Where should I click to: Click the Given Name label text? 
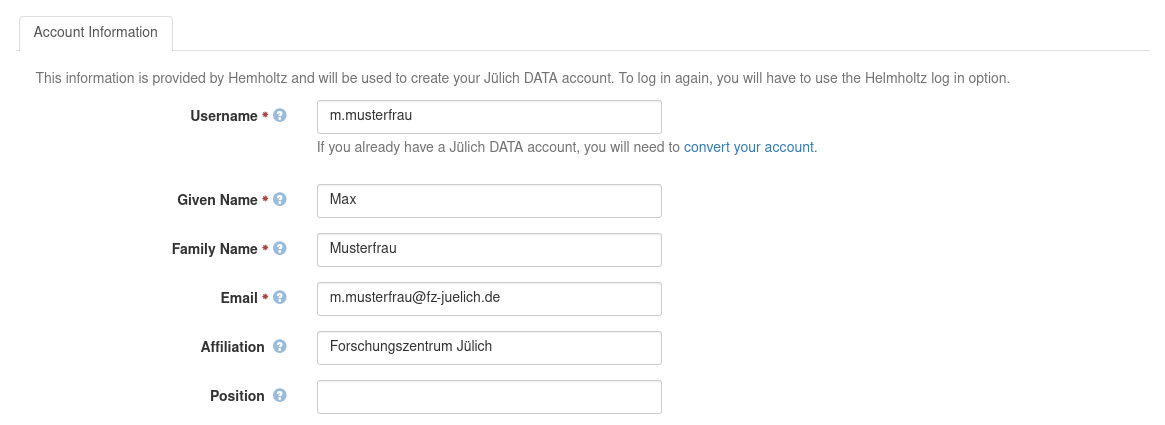tap(217, 201)
